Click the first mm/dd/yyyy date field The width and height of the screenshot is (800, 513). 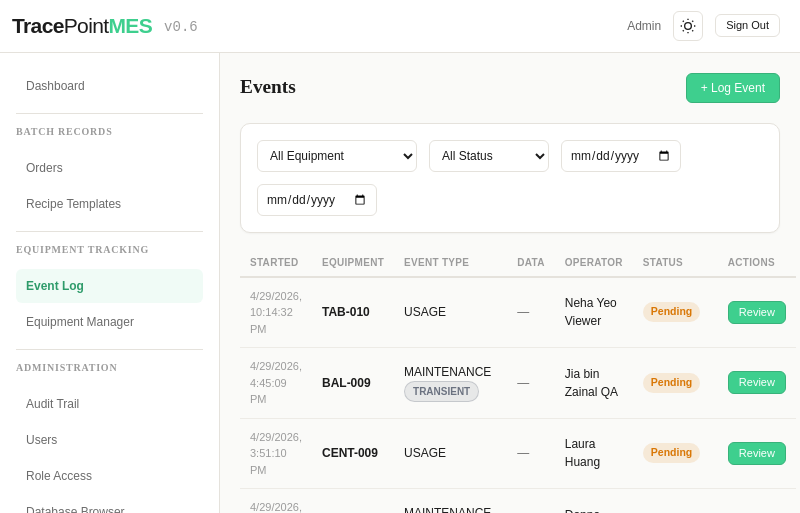click(x=620, y=156)
